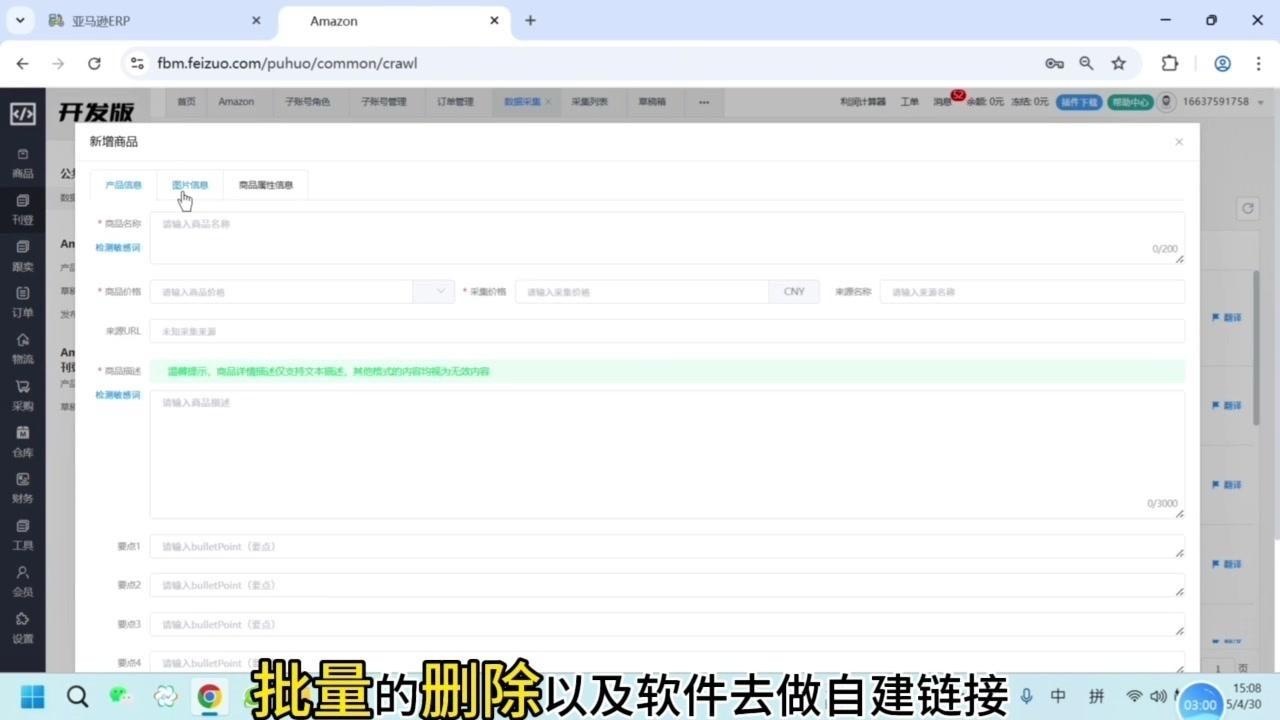Open the 草稿箱 page tab
Screen dimensions: 1280x720
[652, 102]
